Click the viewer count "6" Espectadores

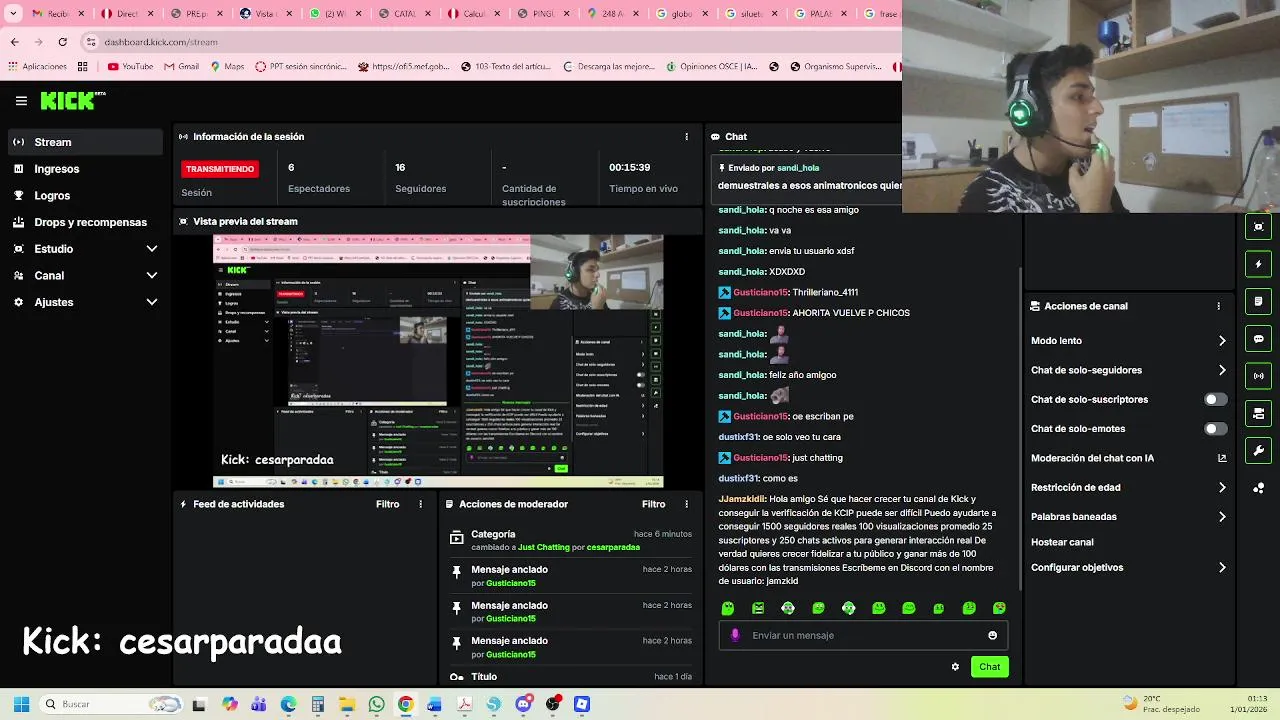pyautogui.click(x=291, y=167)
